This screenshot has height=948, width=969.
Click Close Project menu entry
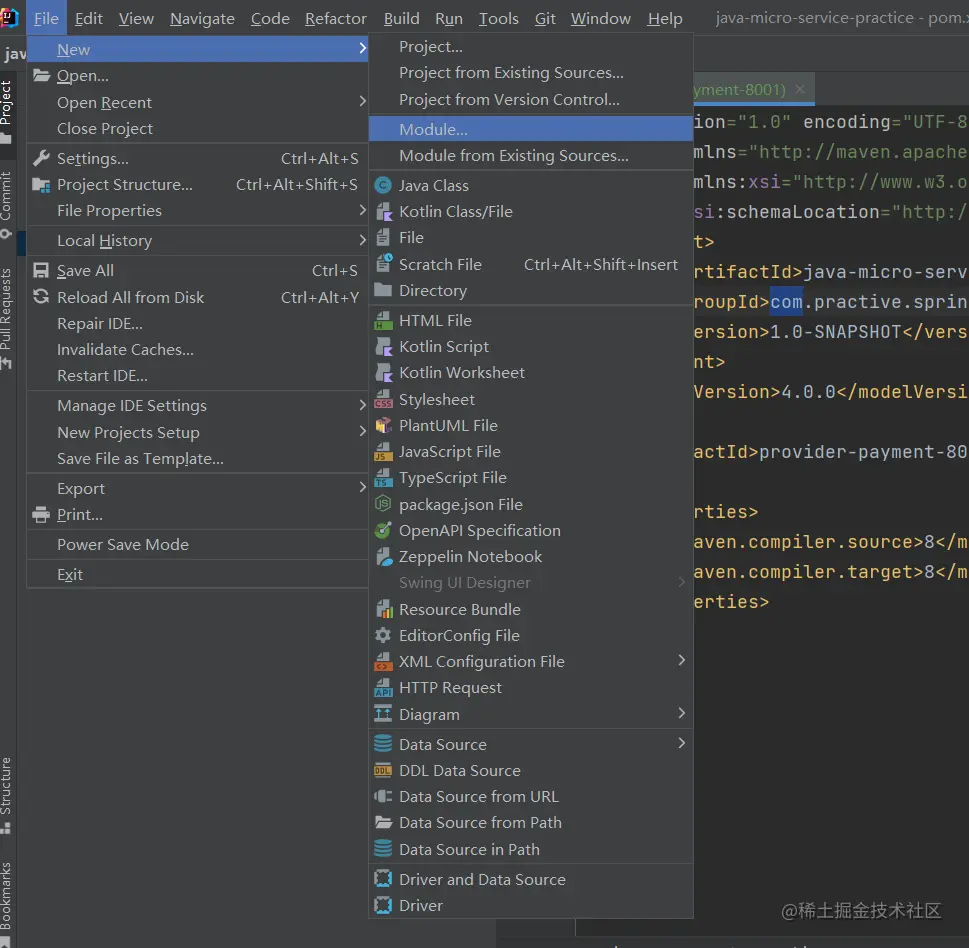point(198,129)
